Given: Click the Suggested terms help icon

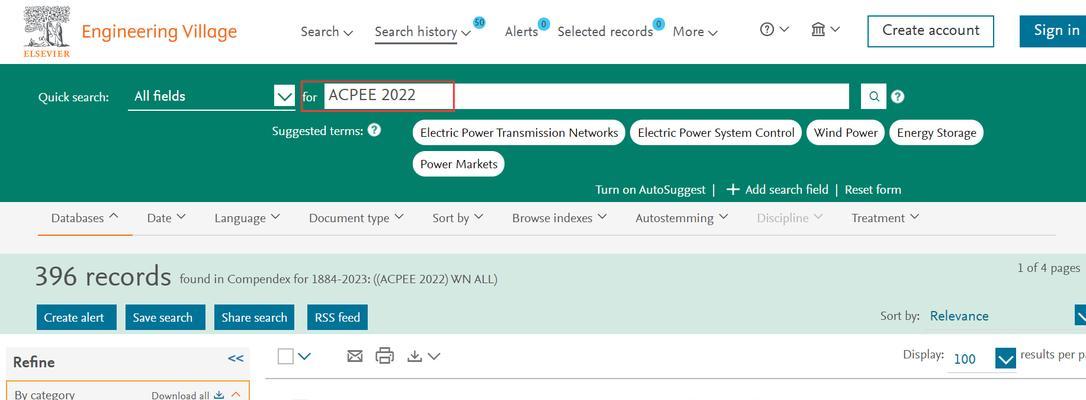Looking at the screenshot, I should (374, 130).
